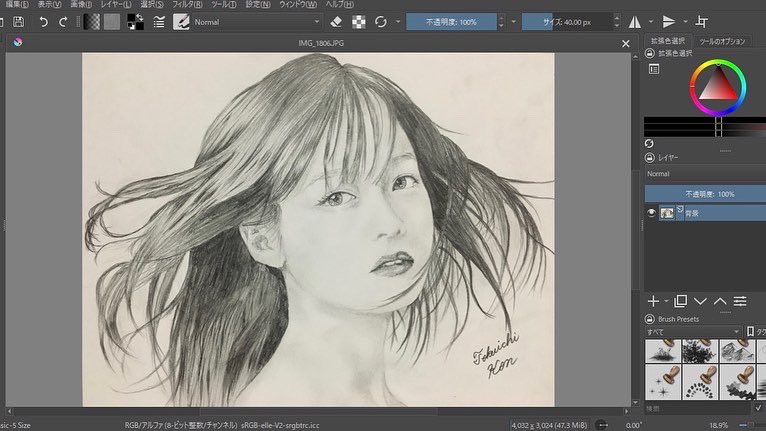Expand add-layer type dropdown arrow
The width and height of the screenshot is (766, 431).
coord(666,301)
